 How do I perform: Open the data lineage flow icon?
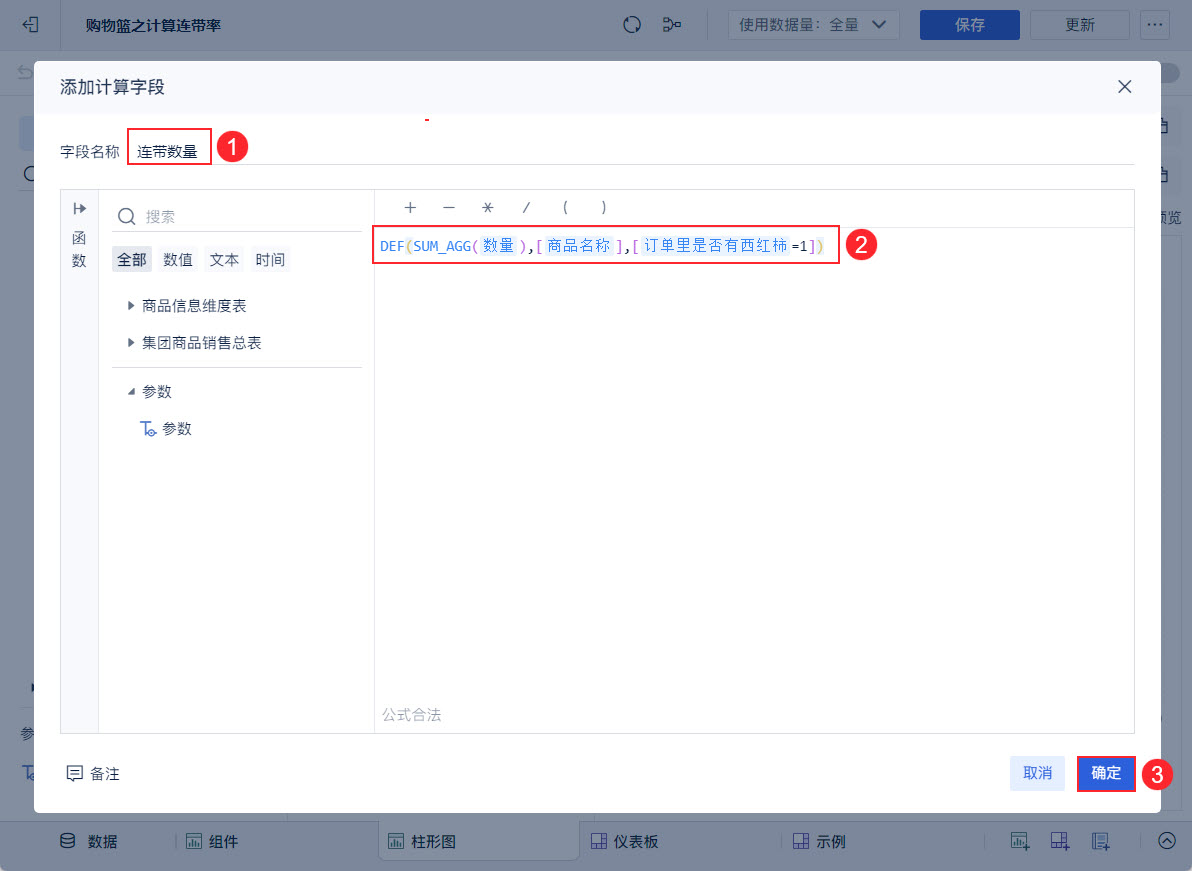click(672, 25)
